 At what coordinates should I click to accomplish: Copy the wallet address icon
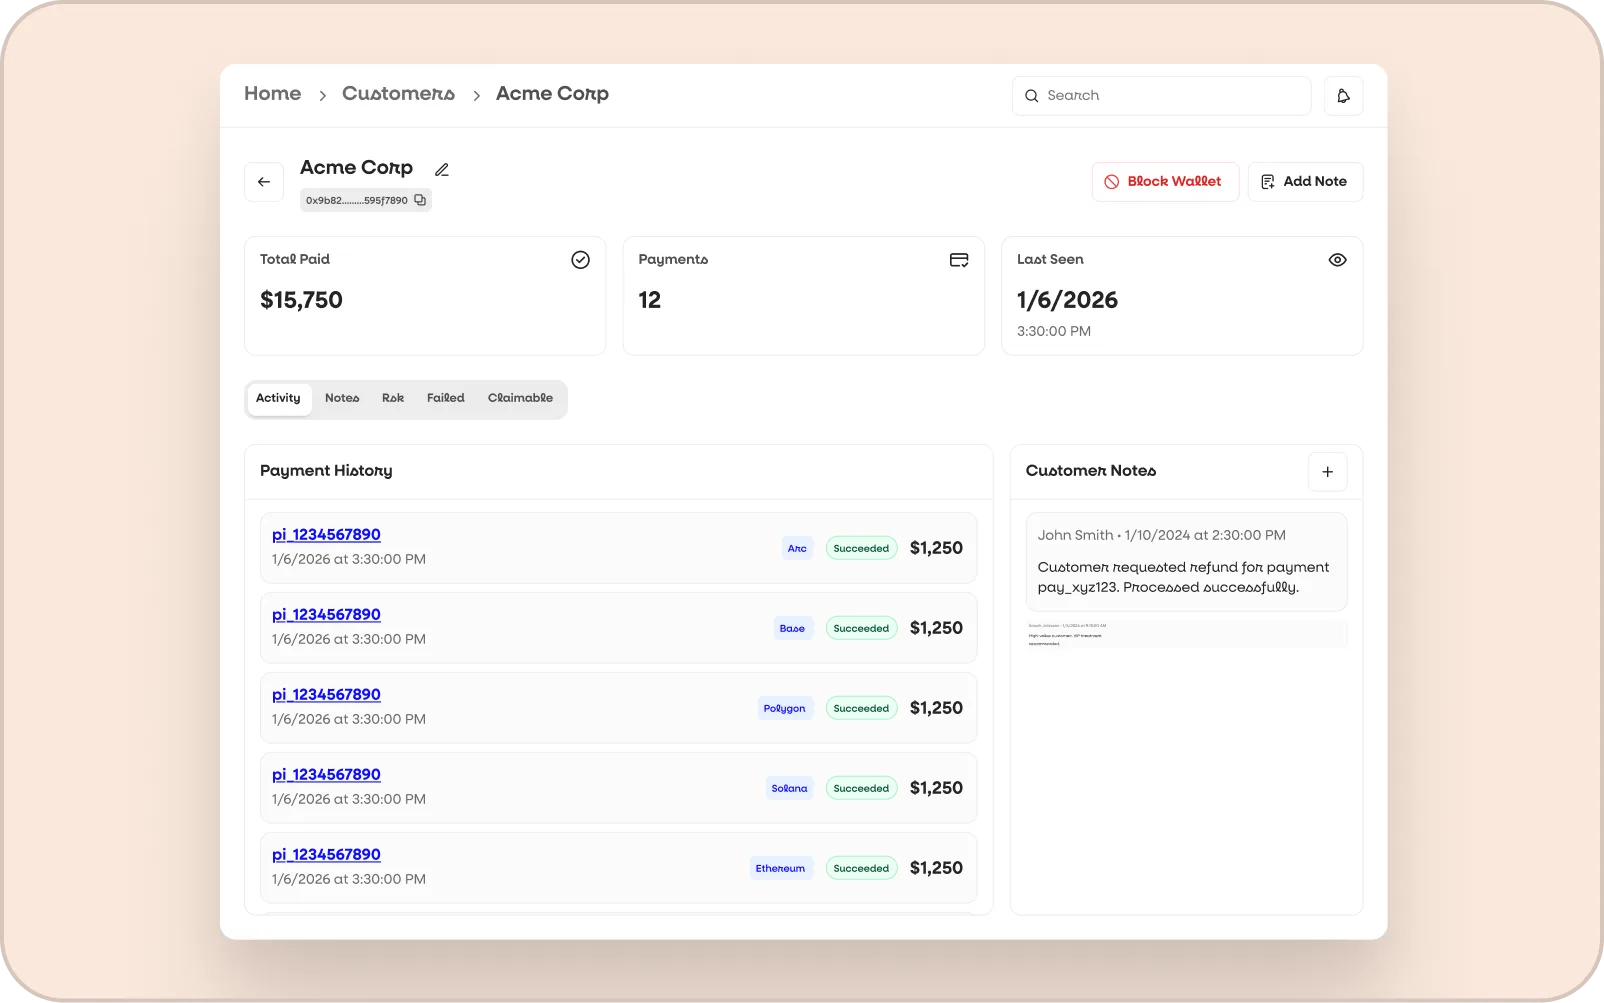(420, 200)
